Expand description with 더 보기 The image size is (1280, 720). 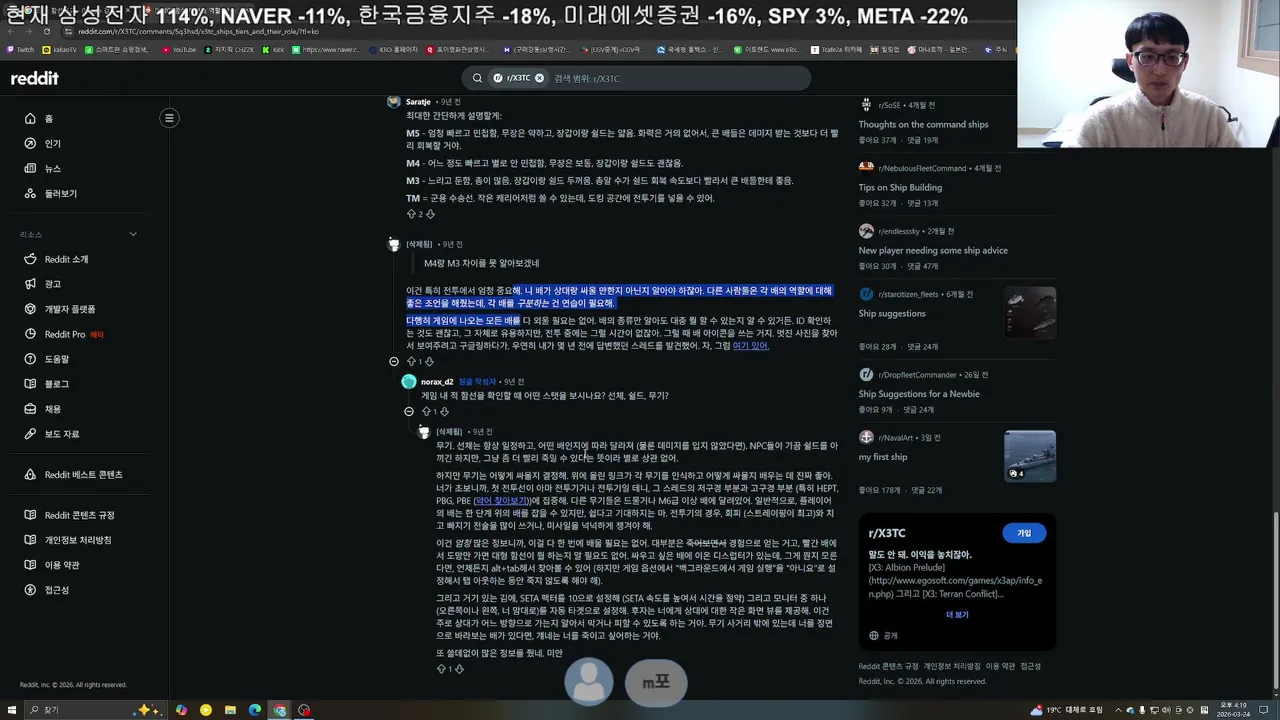click(957, 614)
